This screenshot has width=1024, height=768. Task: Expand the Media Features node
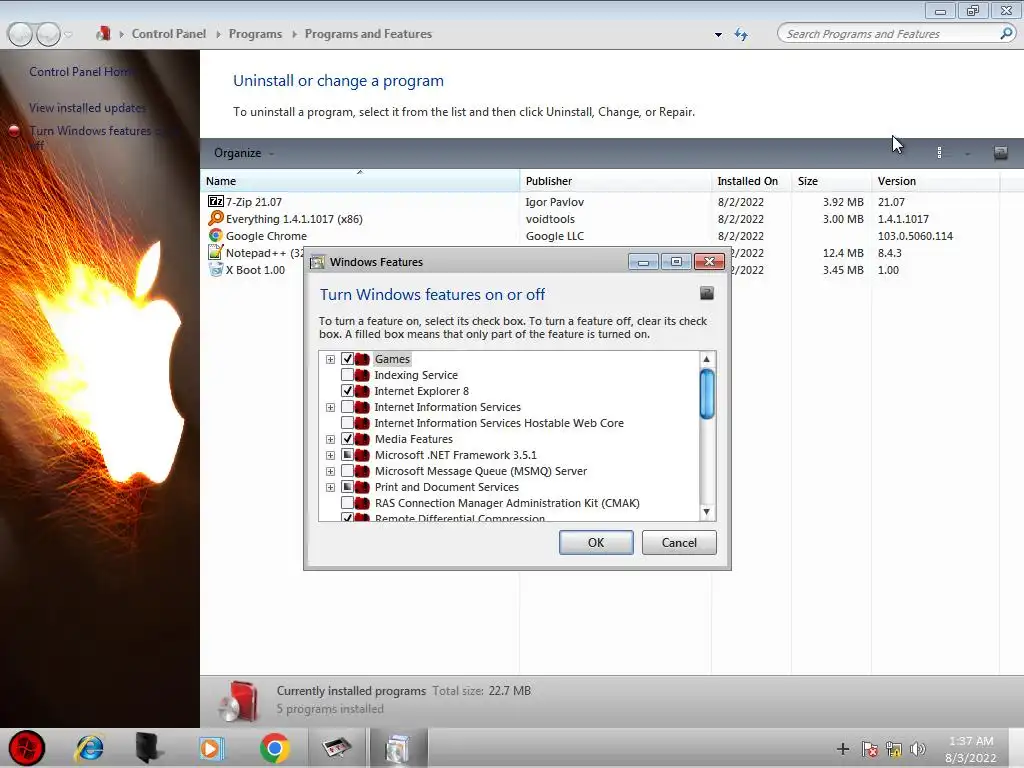[x=330, y=440]
